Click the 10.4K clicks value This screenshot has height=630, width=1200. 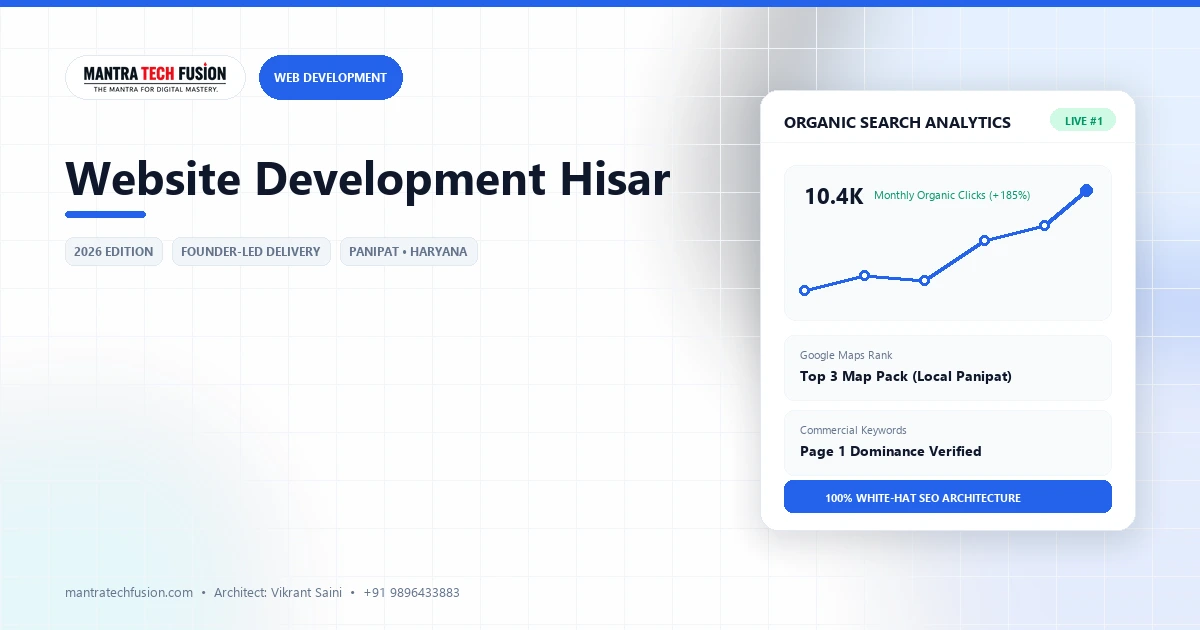833,197
